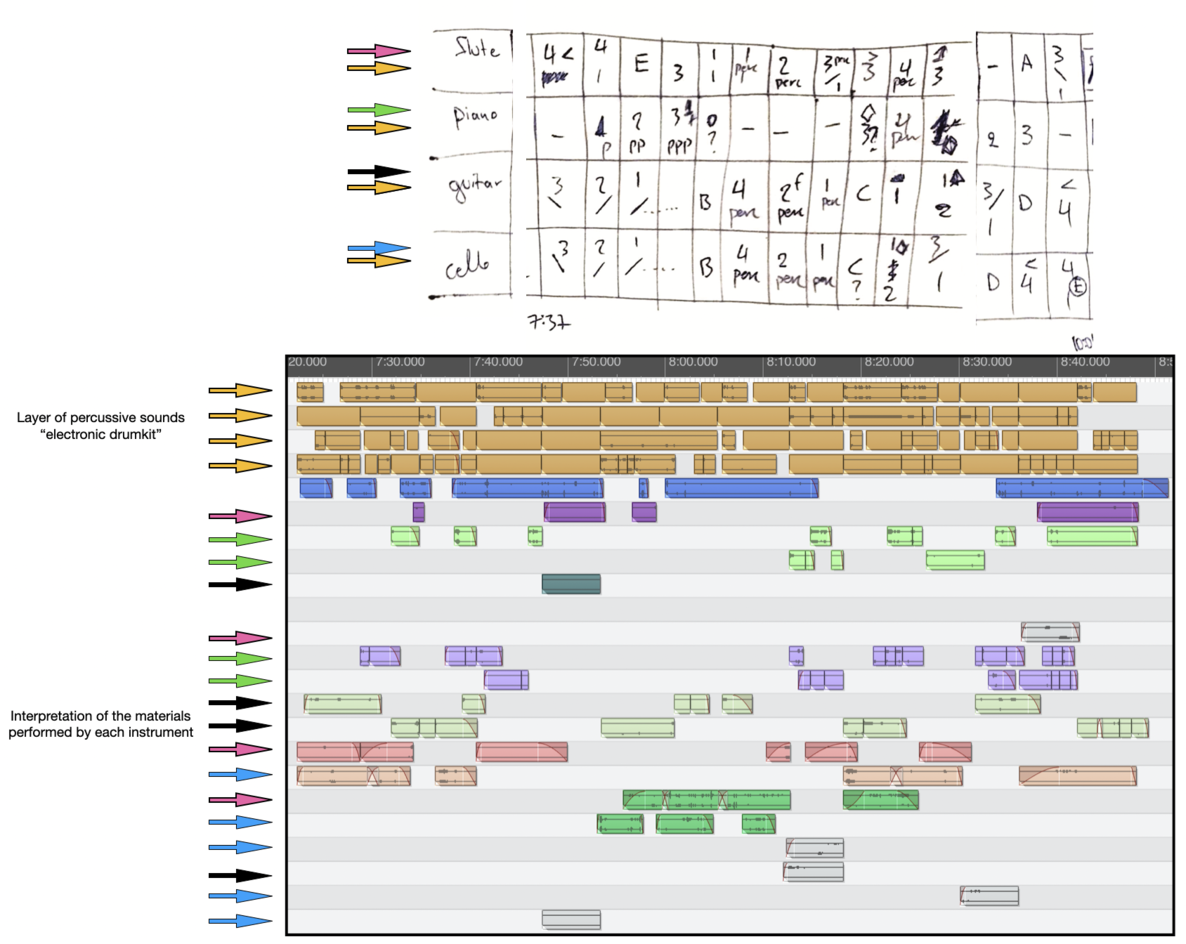
Task: Select the dark teal audio clip
Action: 571,584
